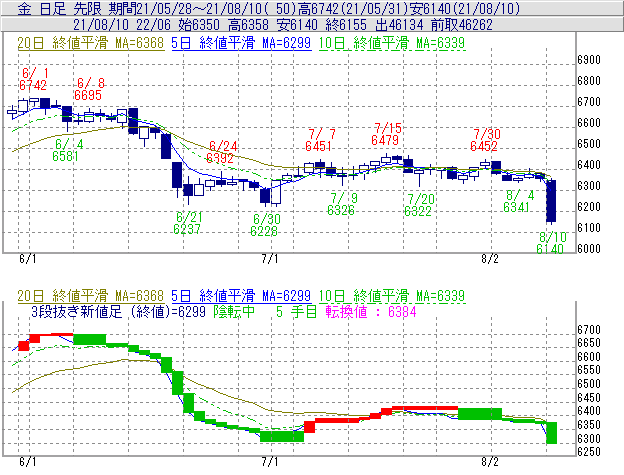Click the 6/30 6228 low label

pos(265,225)
